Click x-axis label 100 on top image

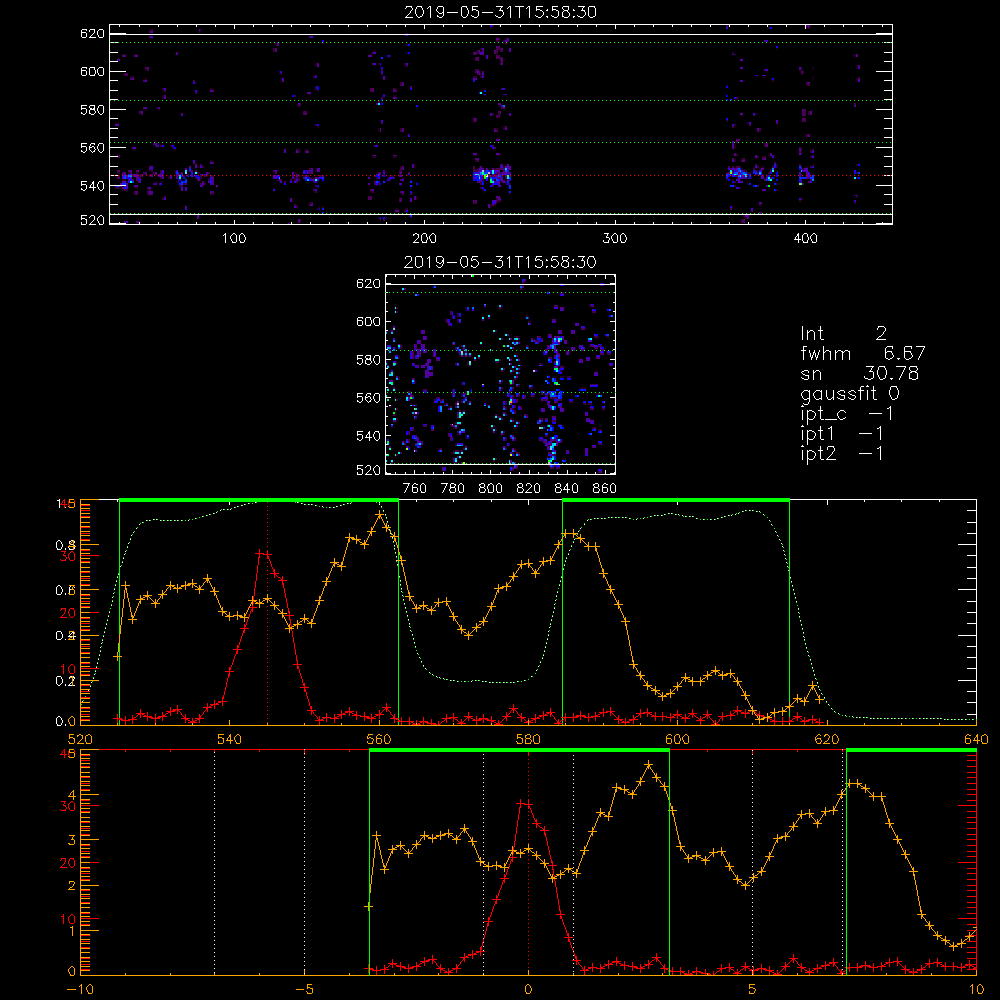[x=234, y=239]
